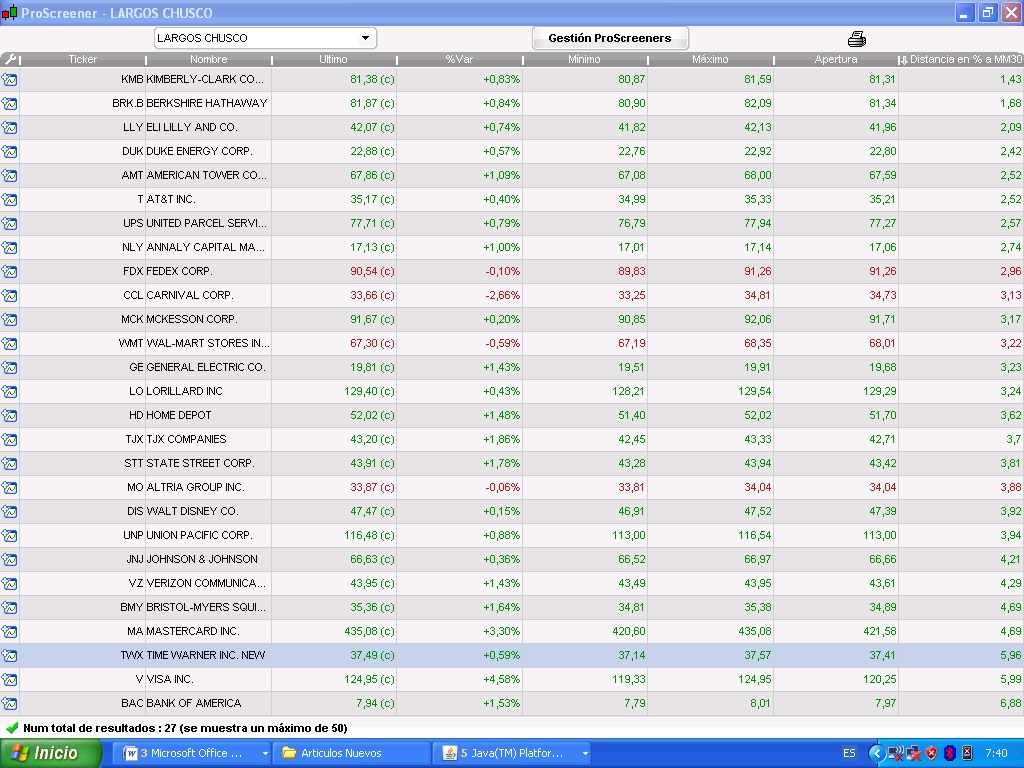Open the LARGOS CHUSCO screener dropdown
Image resolution: width=1024 pixels, height=768 pixels.
(x=265, y=38)
